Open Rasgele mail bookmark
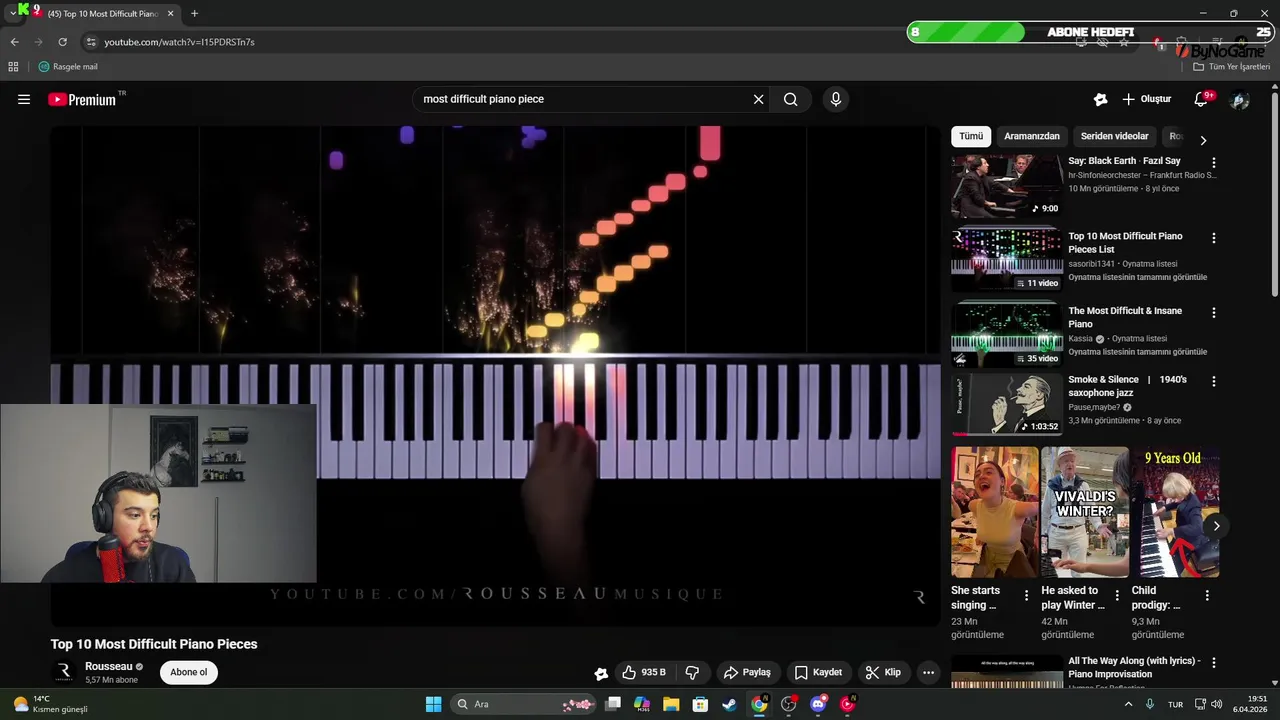 [68, 67]
